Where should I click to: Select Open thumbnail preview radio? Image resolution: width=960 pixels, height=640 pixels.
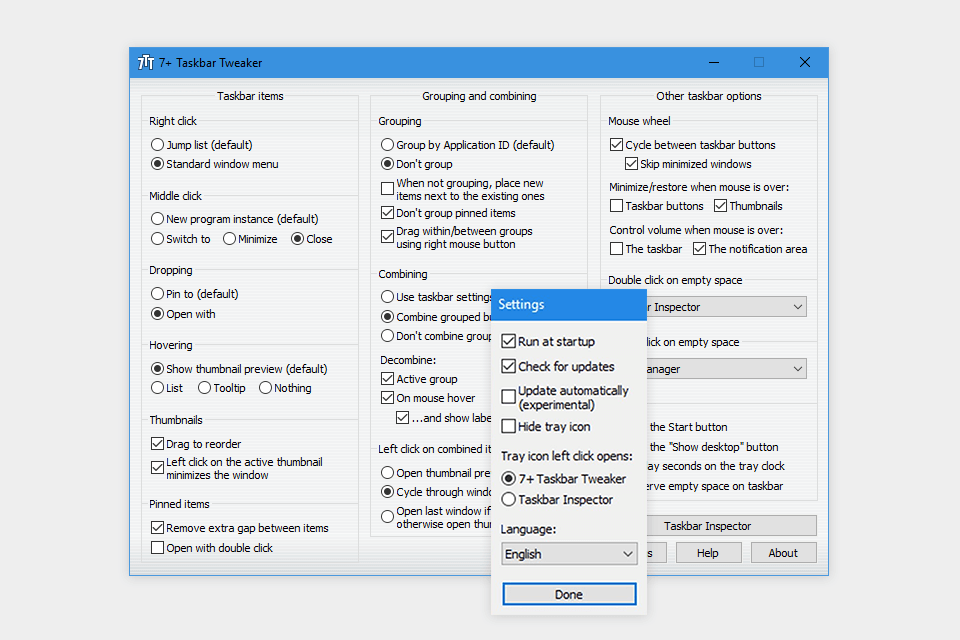[x=387, y=473]
